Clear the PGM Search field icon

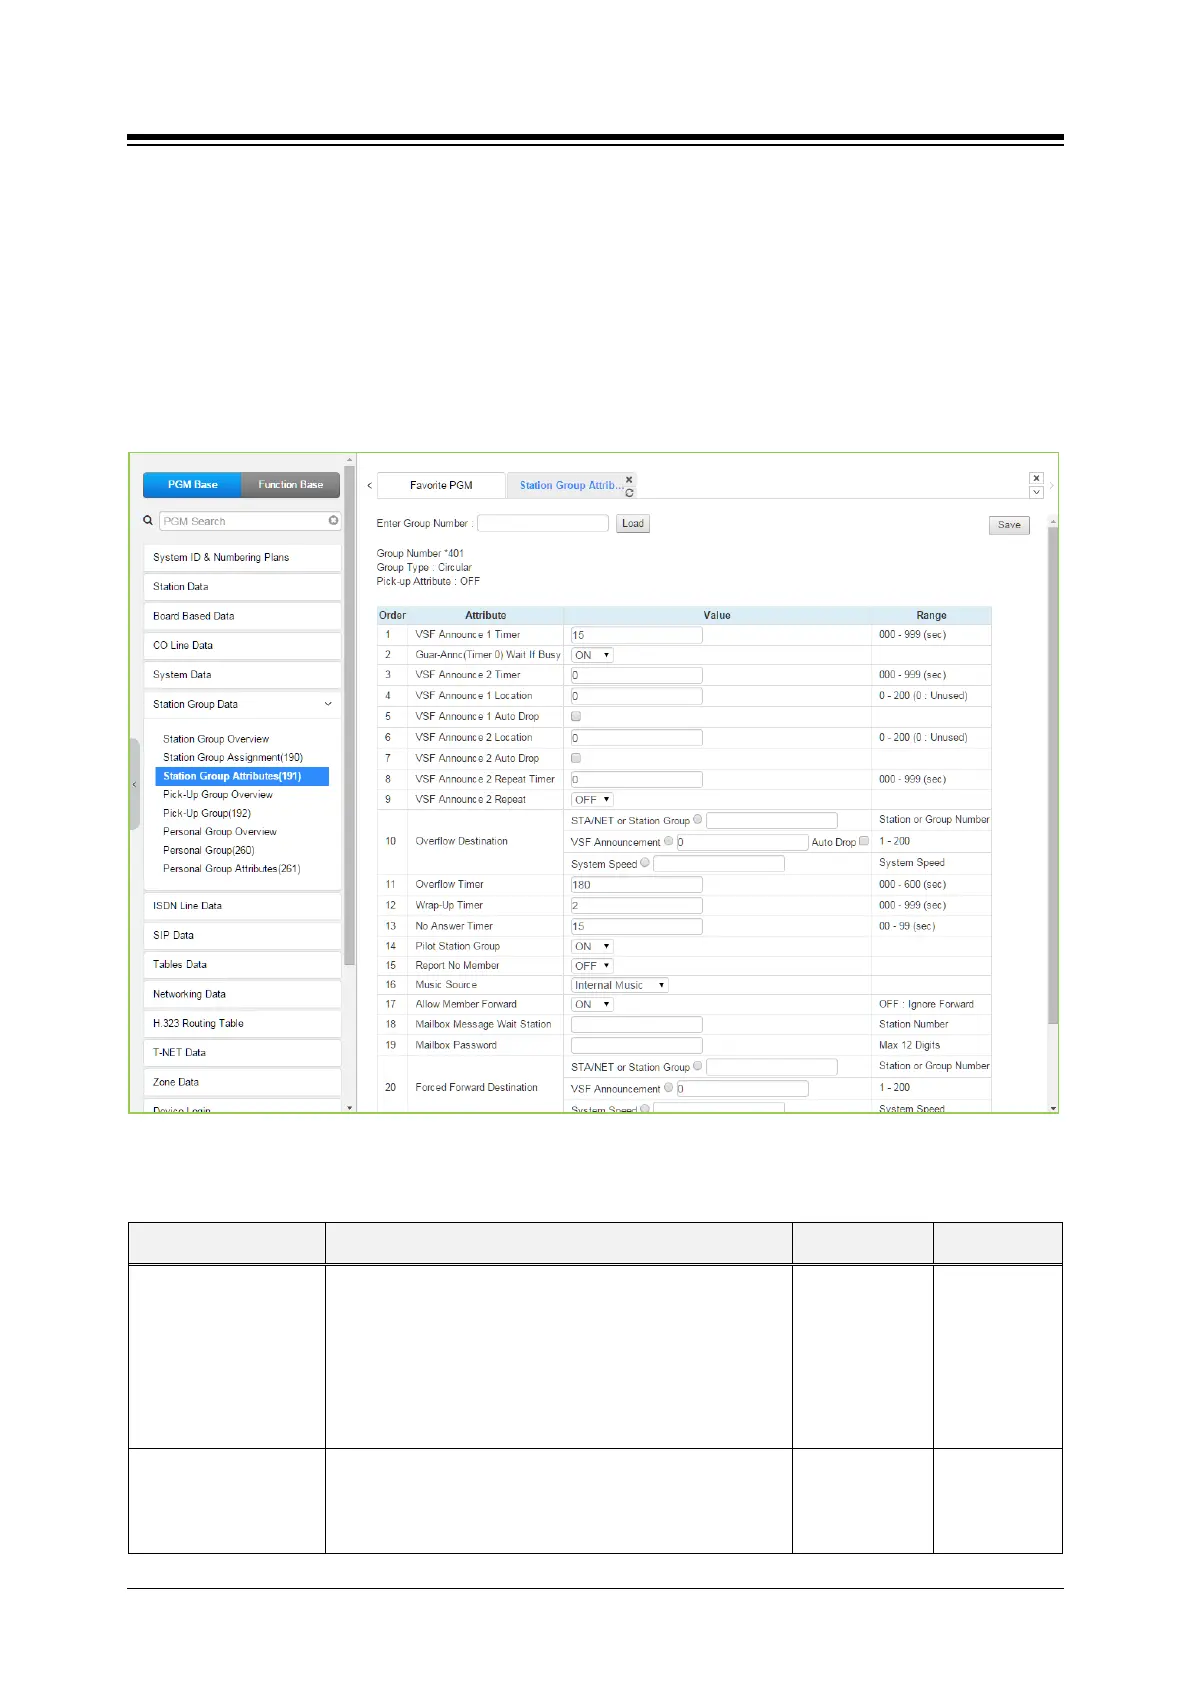[333, 521]
